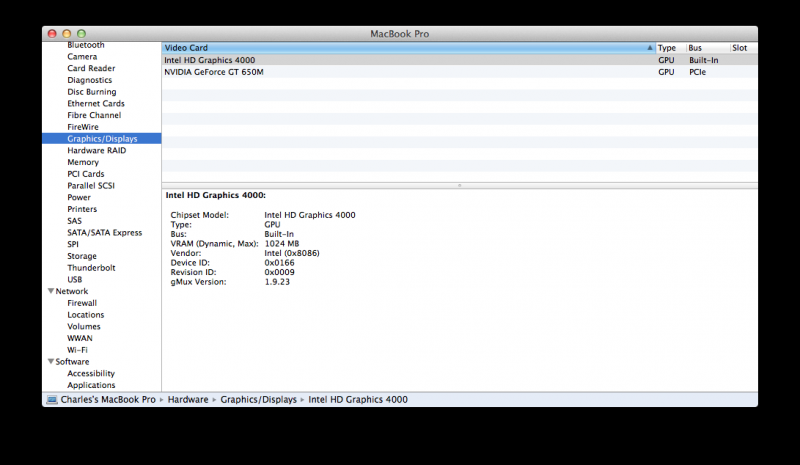
Task: Show Storage information
Action: tap(82, 256)
